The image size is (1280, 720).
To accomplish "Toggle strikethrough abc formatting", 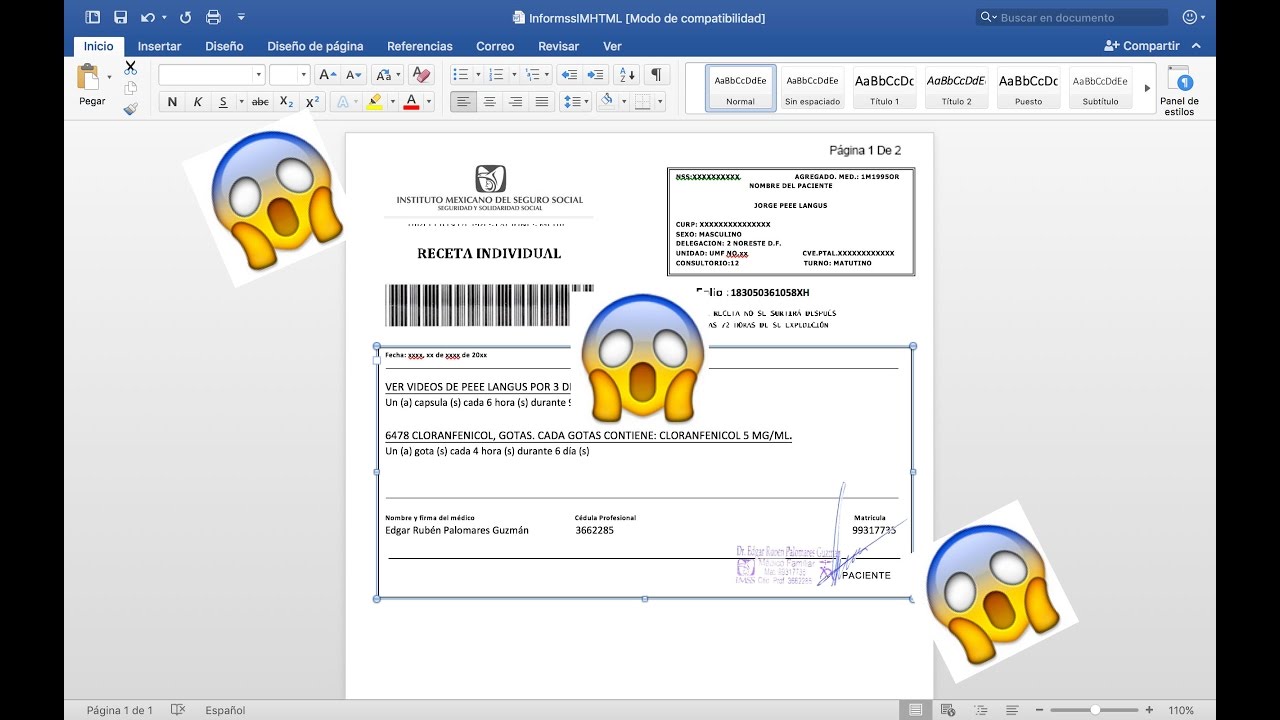I will pyautogui.click(x=260, y=102).
